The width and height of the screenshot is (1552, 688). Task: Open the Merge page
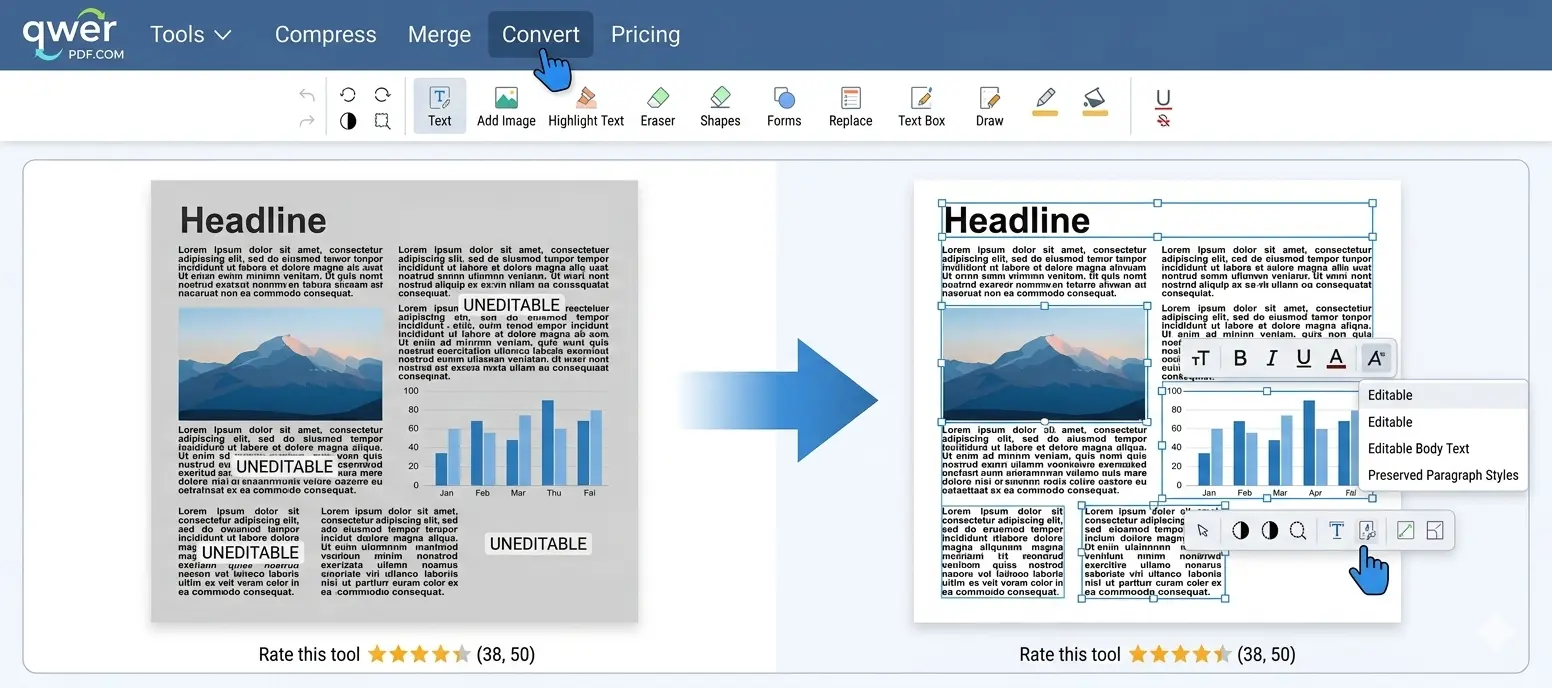pyautogui.click(x=439, y=34)
